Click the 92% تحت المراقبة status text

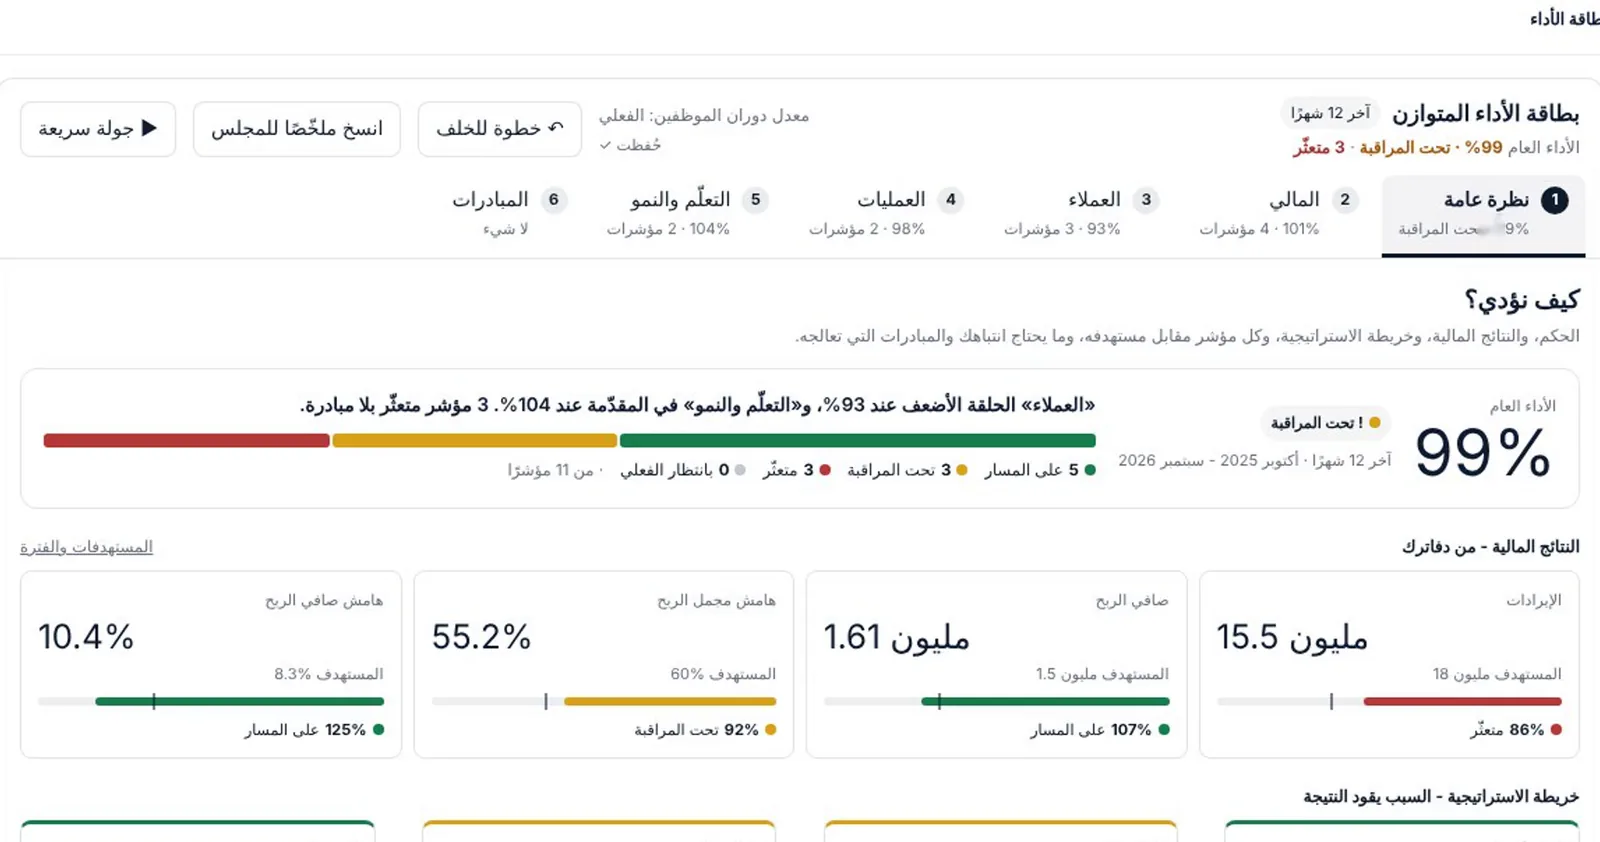(706, 730)
